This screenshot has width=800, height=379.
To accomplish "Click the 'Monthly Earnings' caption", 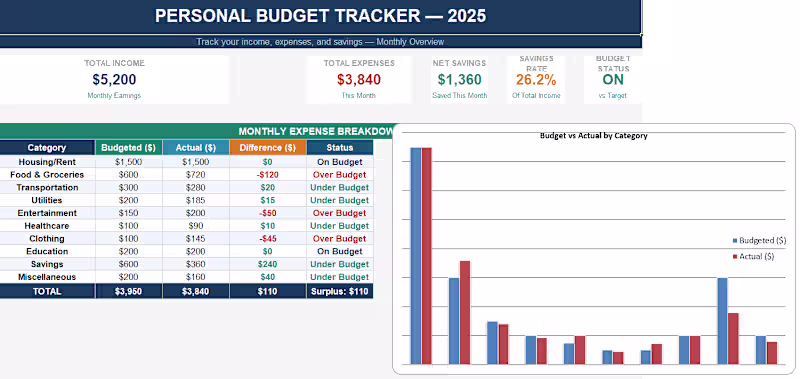I will [114, 95].
